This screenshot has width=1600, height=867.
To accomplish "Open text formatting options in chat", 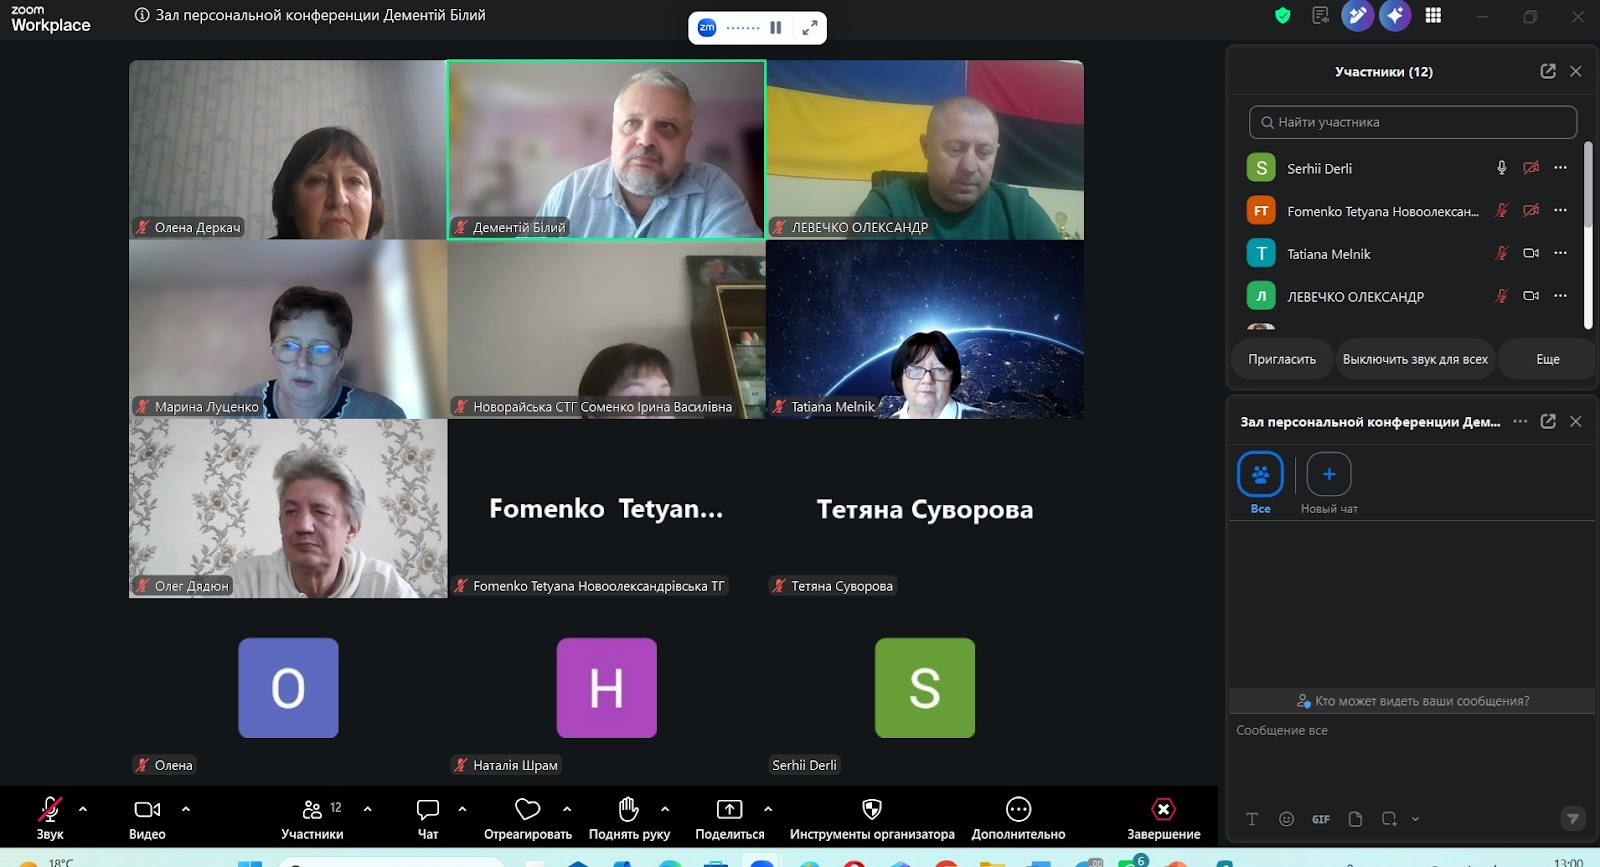I will click(x=1252, y=819).
